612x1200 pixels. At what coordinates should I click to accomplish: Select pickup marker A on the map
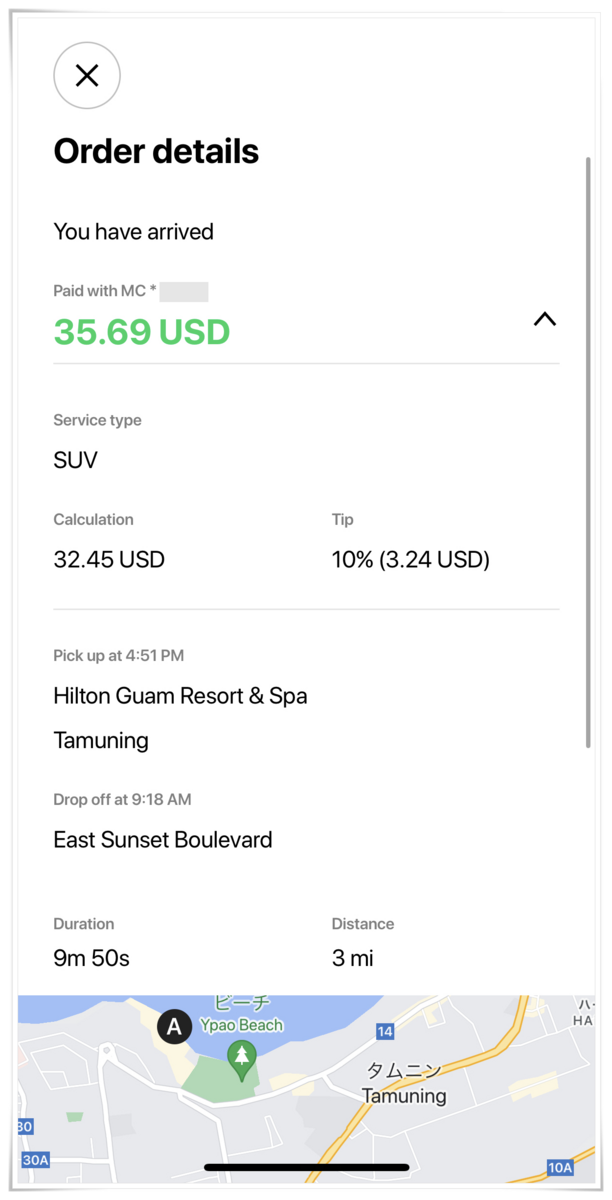(174, 1027)
